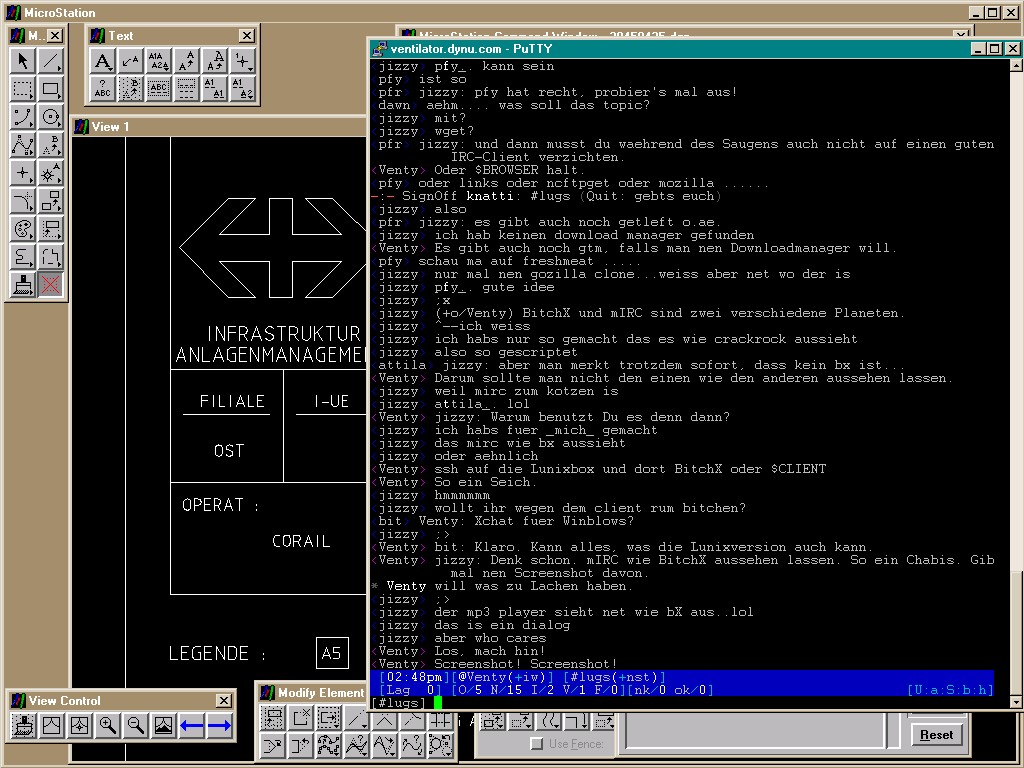Select the dashed data field lines tool
The width and height of the screenshot is (1024, 768).
click(x=187, y=89)
